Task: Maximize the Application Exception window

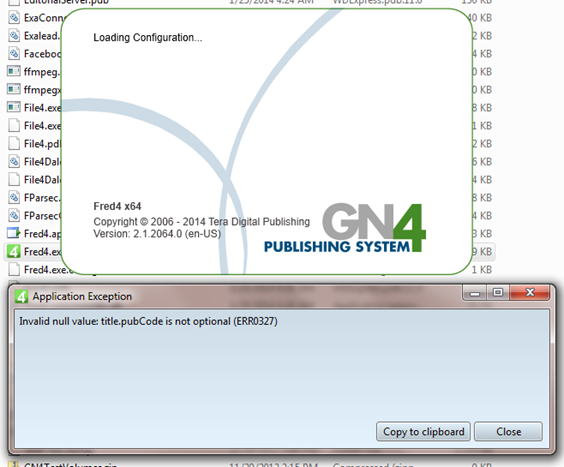Action: (498, 293)
